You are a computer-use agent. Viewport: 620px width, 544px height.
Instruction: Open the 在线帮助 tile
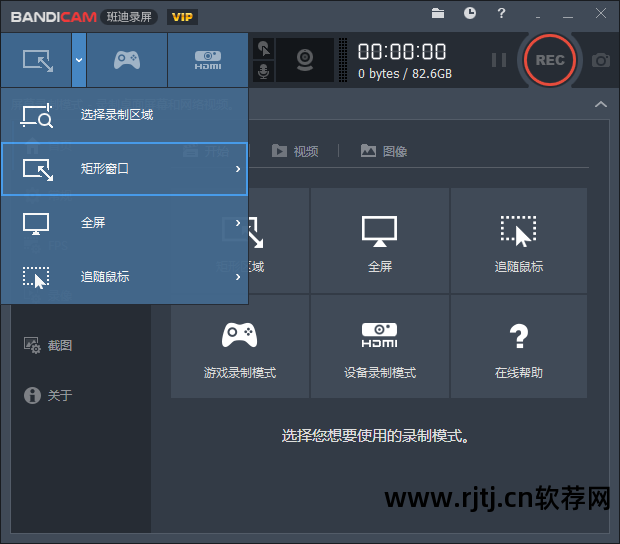[519, 347]
